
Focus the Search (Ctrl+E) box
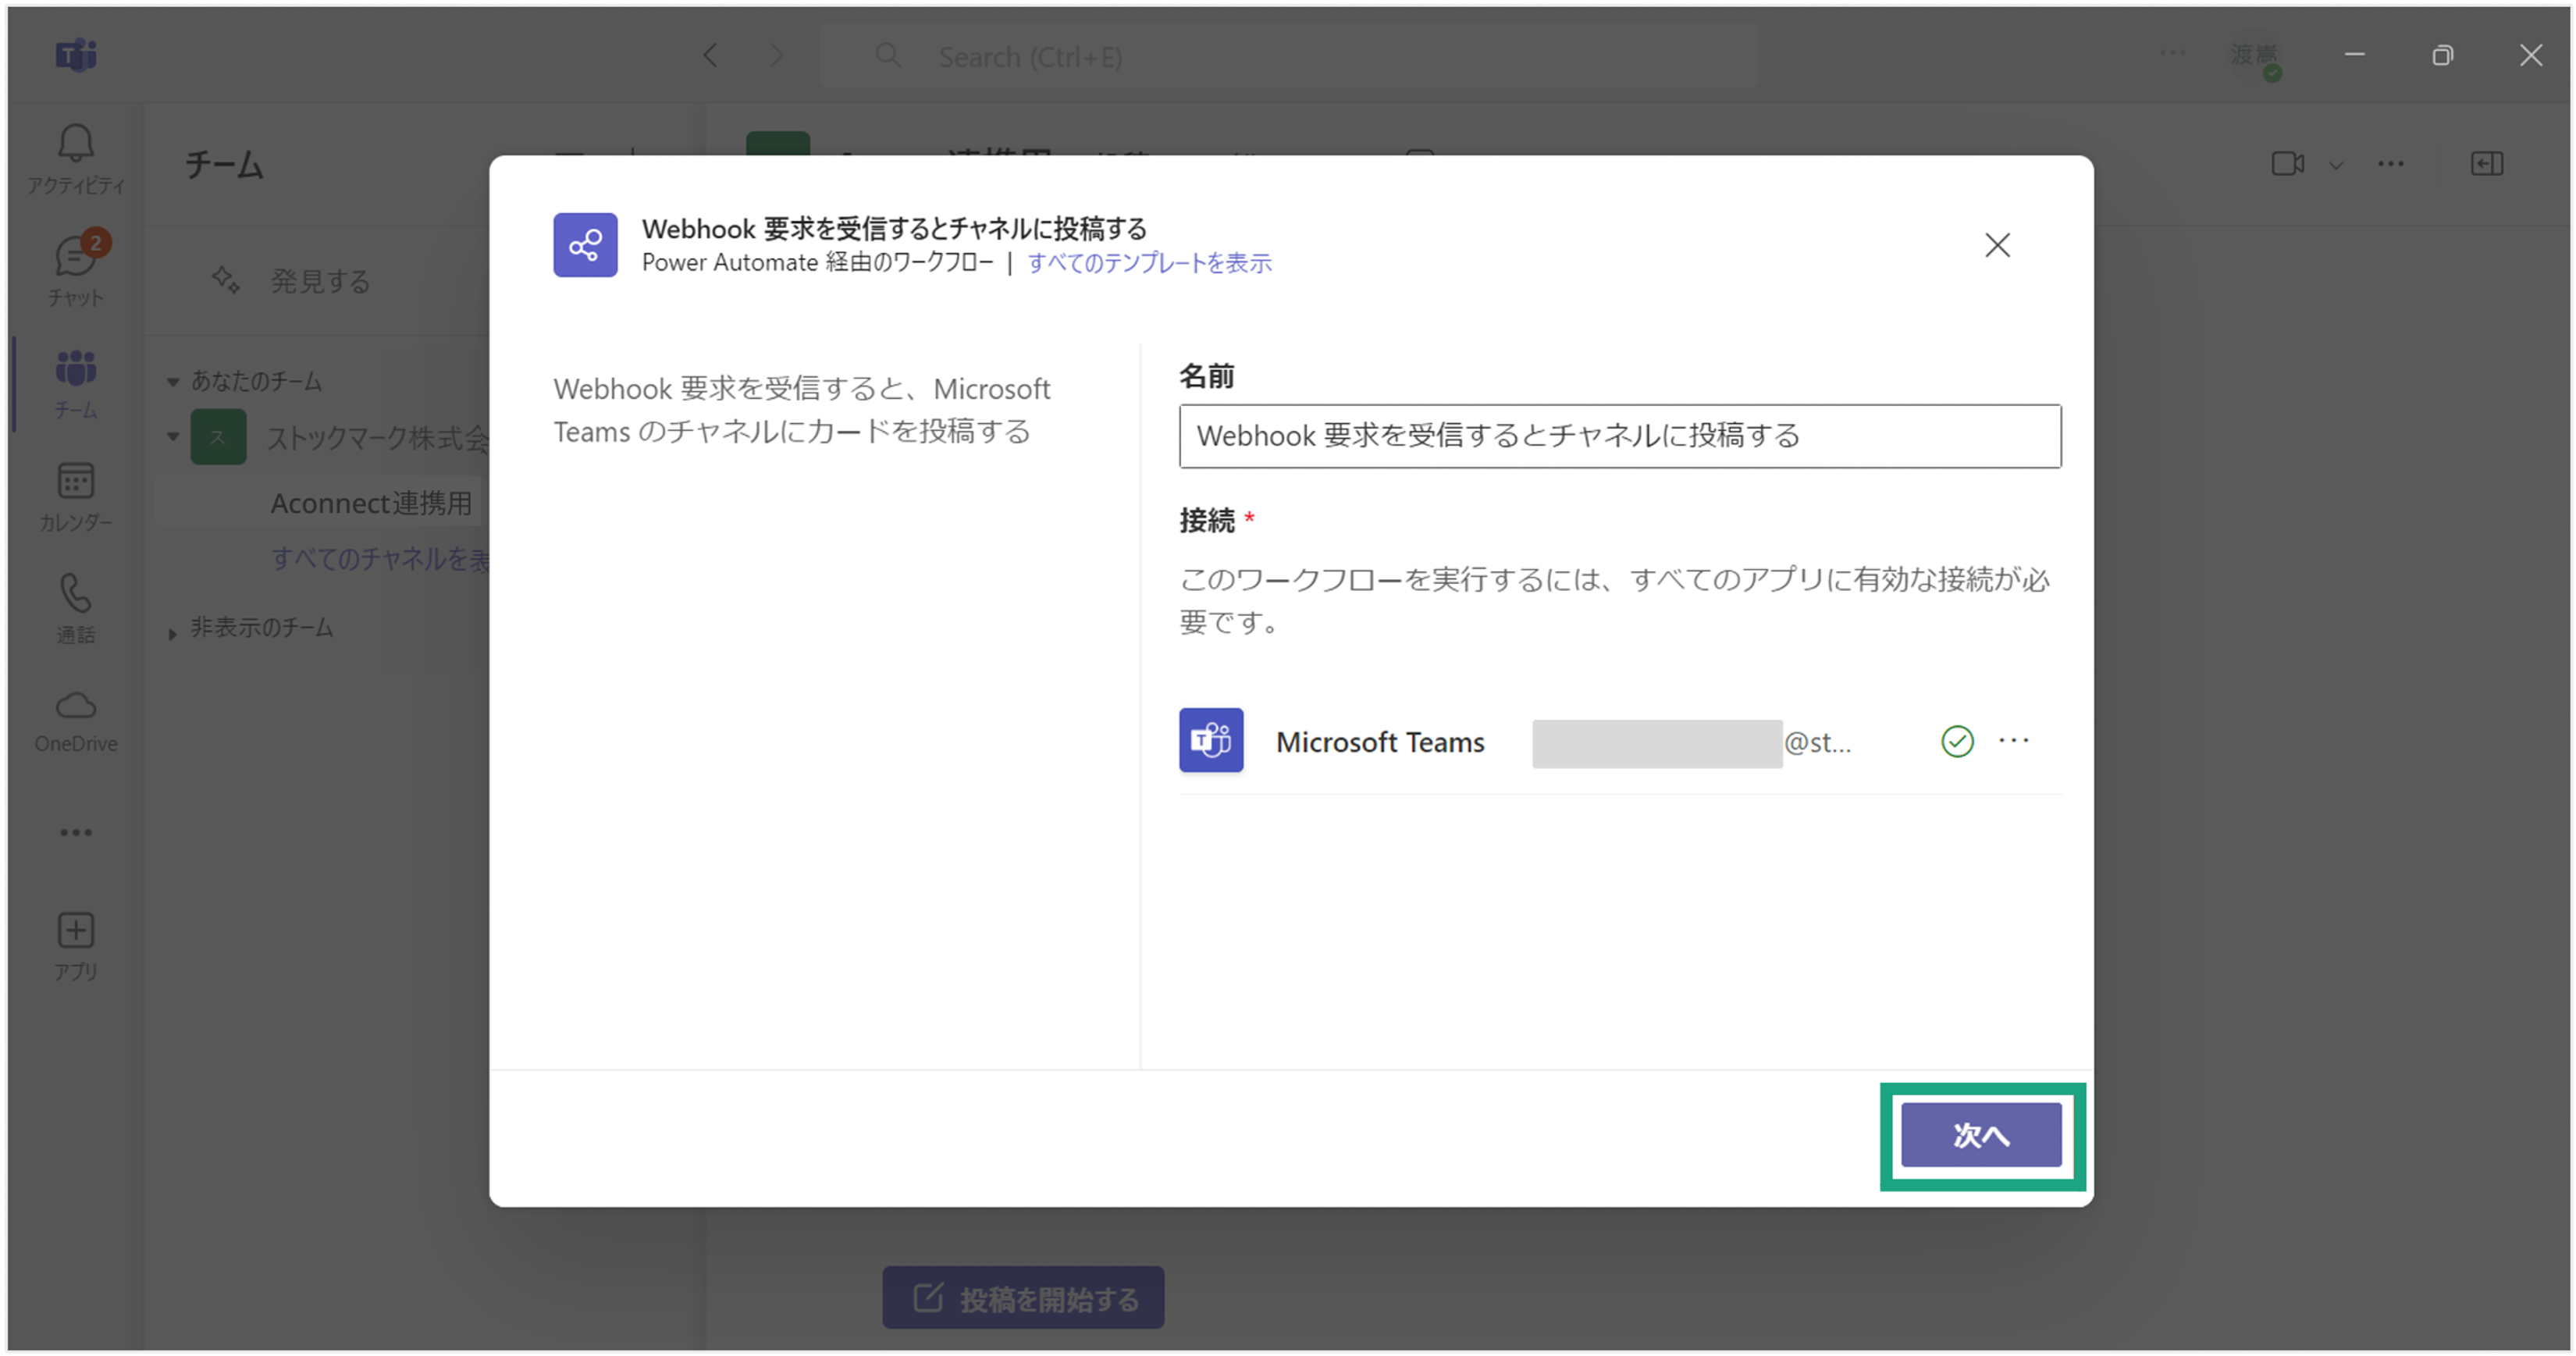pos(1288,56)
